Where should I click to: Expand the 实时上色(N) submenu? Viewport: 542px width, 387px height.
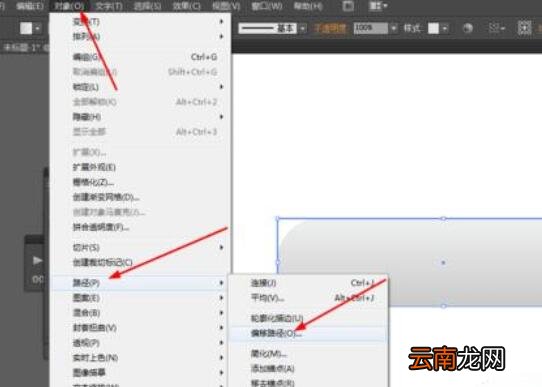[140, 358]
